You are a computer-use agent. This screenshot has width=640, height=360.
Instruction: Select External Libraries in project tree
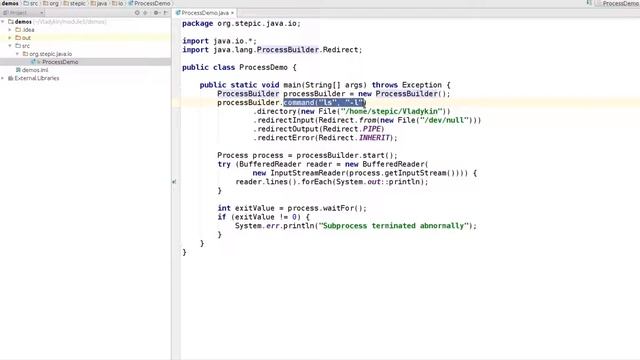[37, 78]
